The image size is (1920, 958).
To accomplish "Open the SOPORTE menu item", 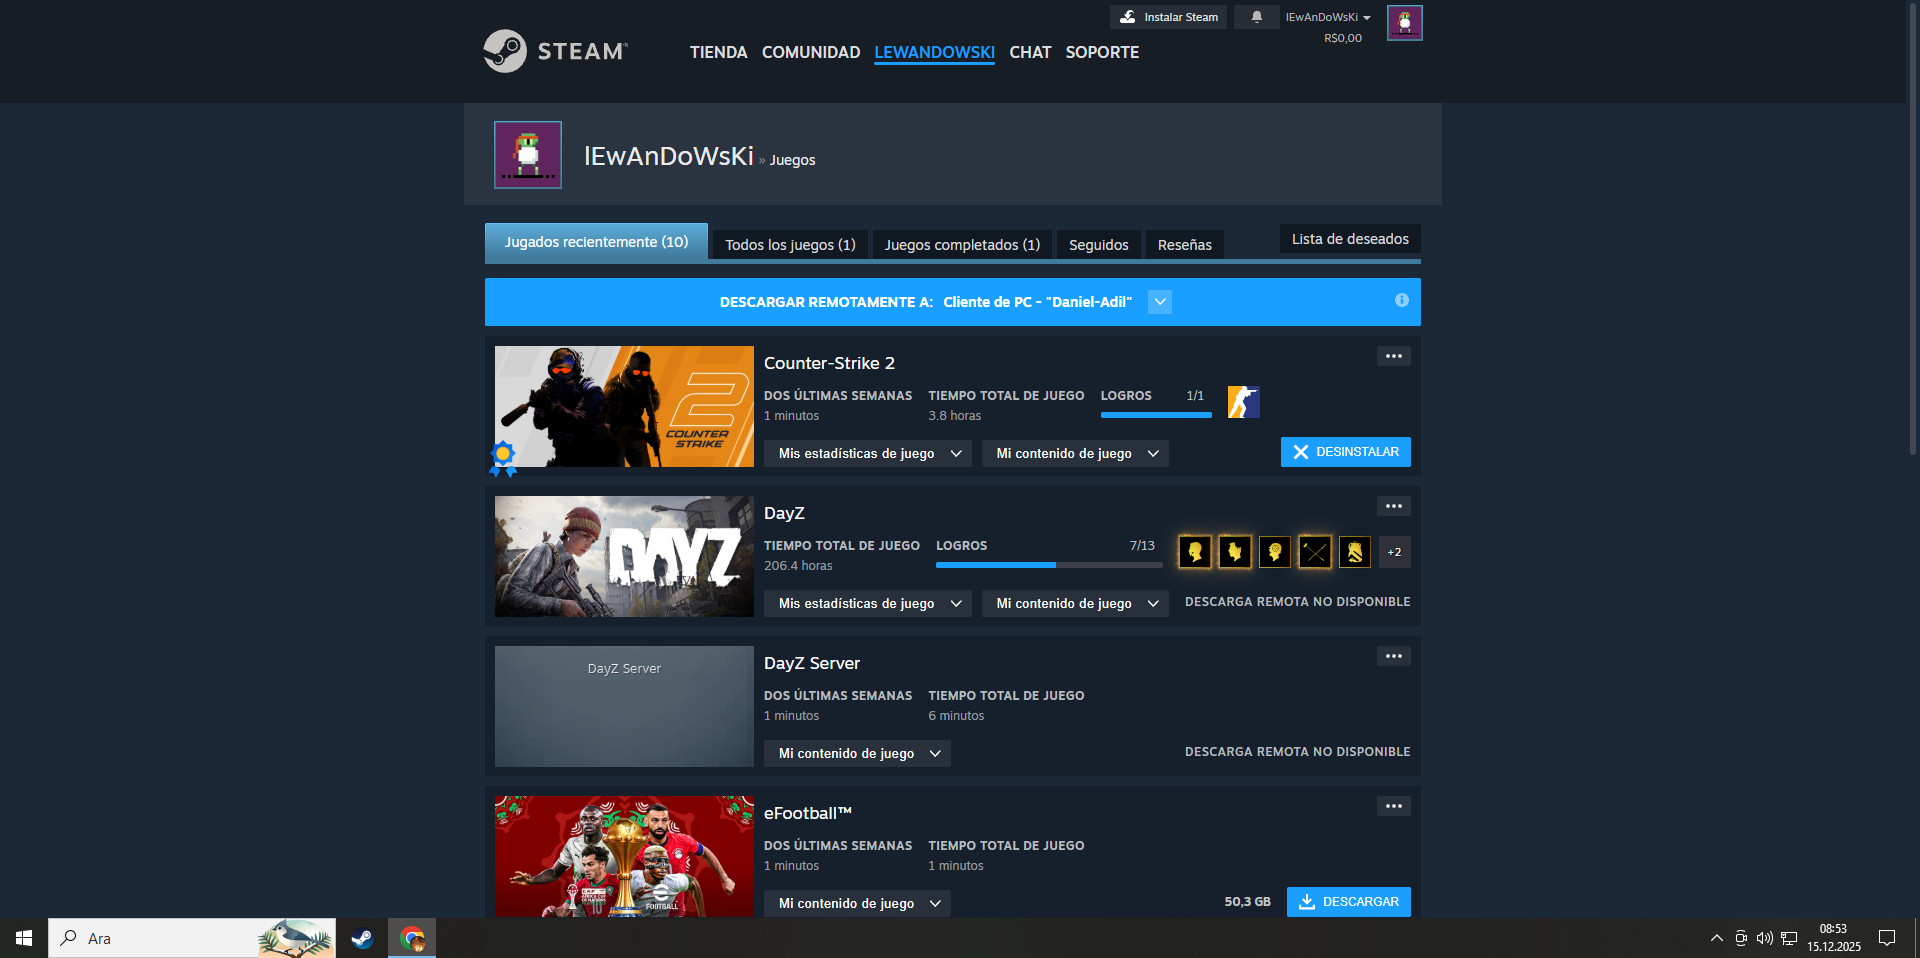I will coord(1102,52).
